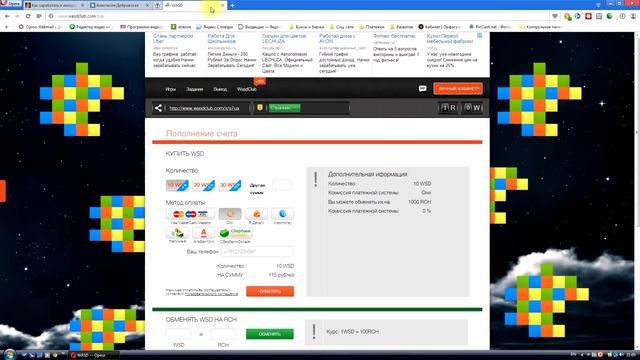
Task: Open the Opera main menu button
Action: click(10, 4)
